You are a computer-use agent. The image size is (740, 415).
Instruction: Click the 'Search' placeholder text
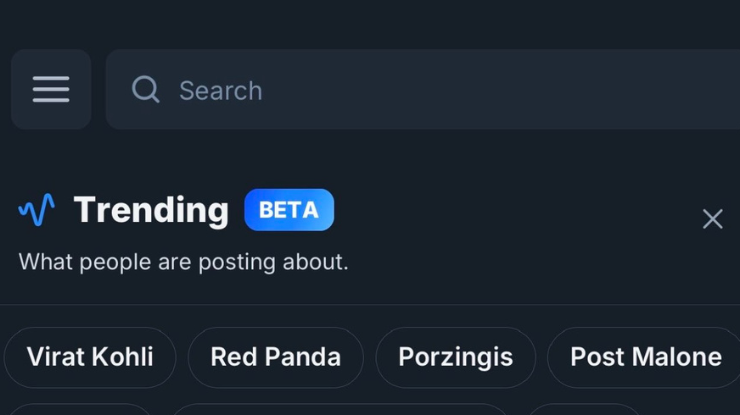click(220, 91)
